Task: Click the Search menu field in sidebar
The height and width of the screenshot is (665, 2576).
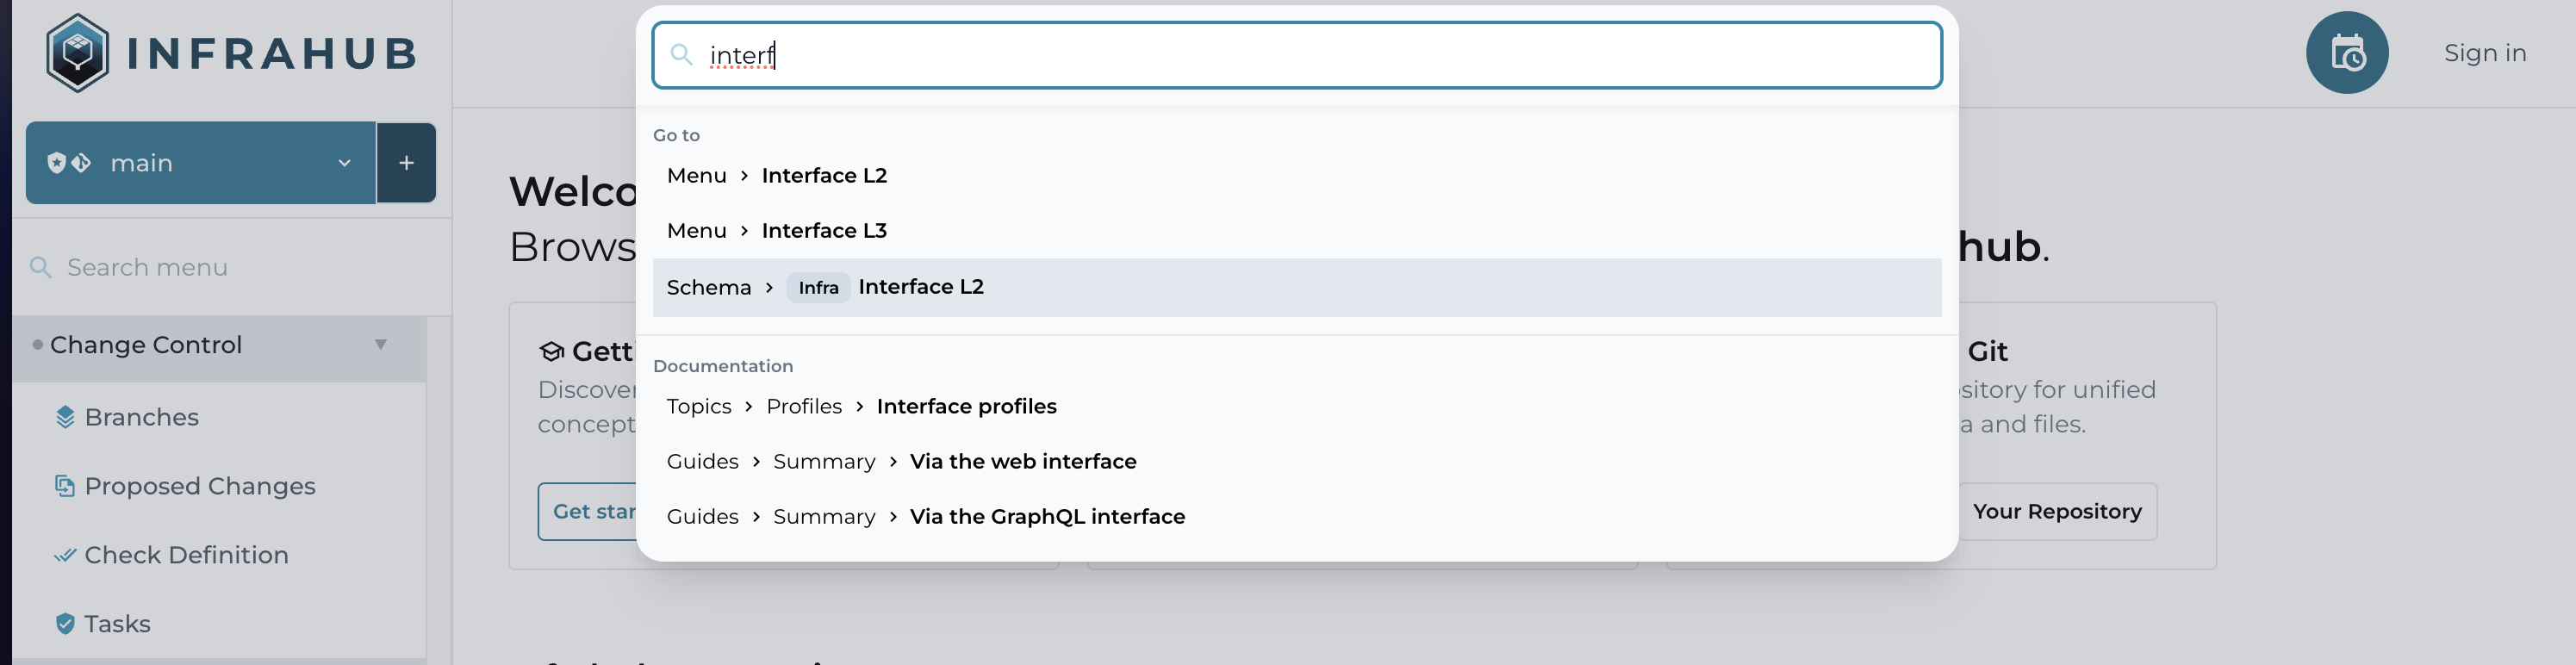Action: tap(230, 268)
